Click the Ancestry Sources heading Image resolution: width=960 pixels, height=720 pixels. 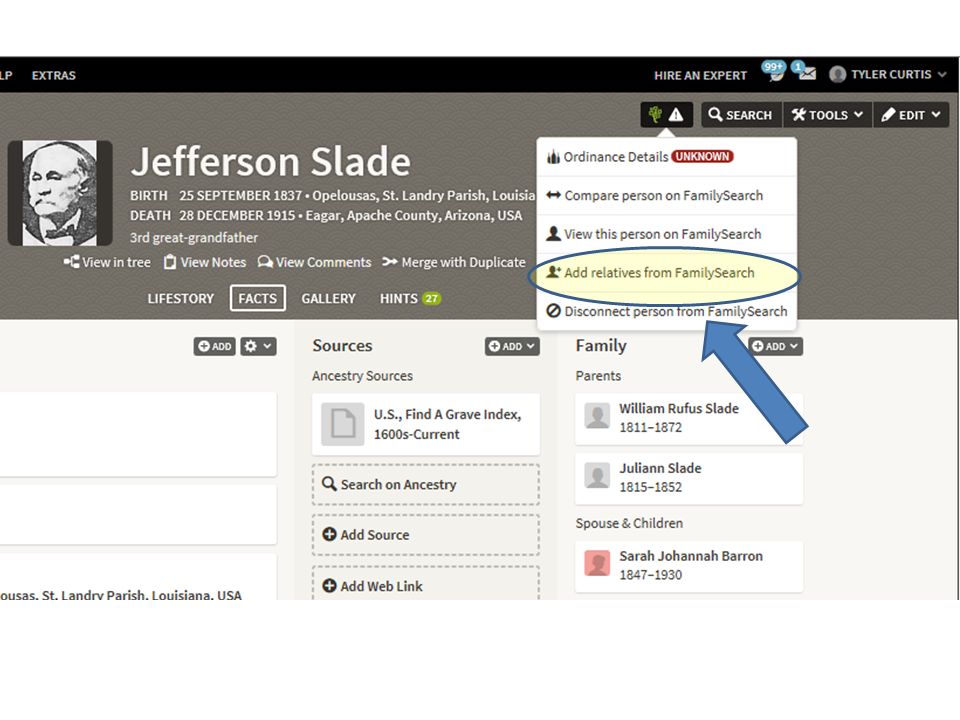click(x=362, y=376)
